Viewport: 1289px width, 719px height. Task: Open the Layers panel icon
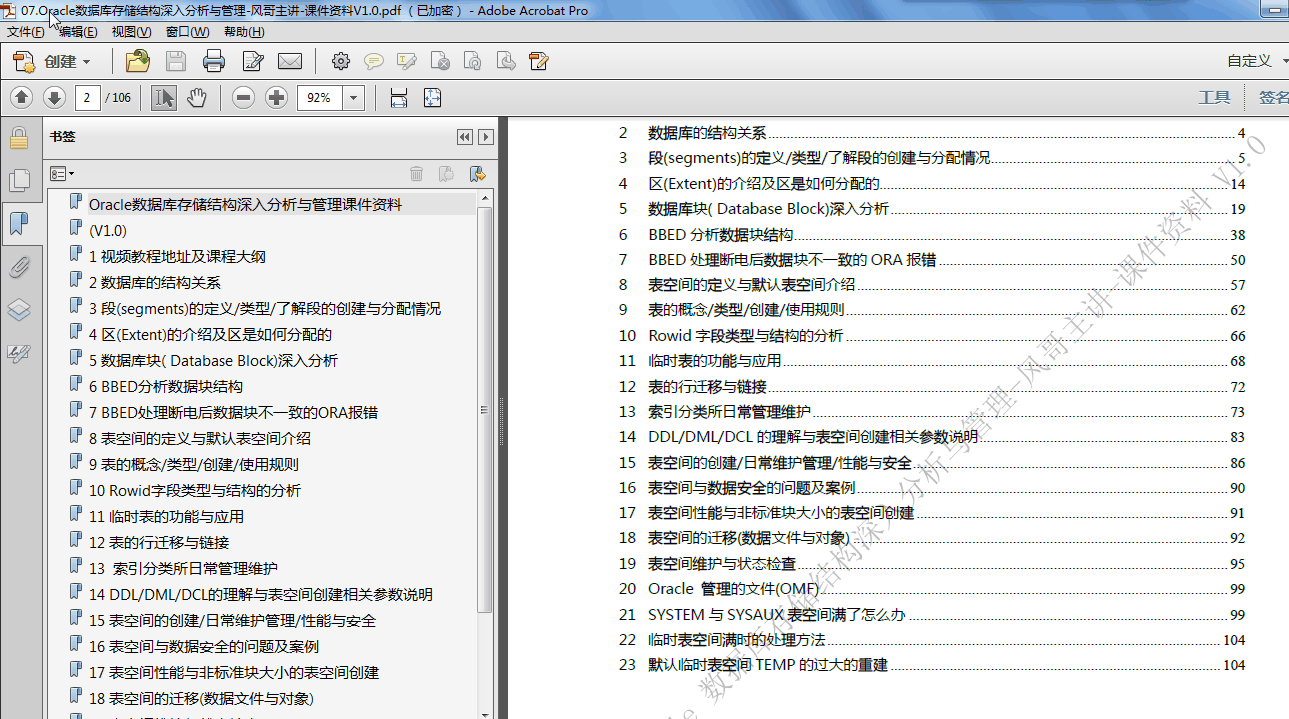19,309
